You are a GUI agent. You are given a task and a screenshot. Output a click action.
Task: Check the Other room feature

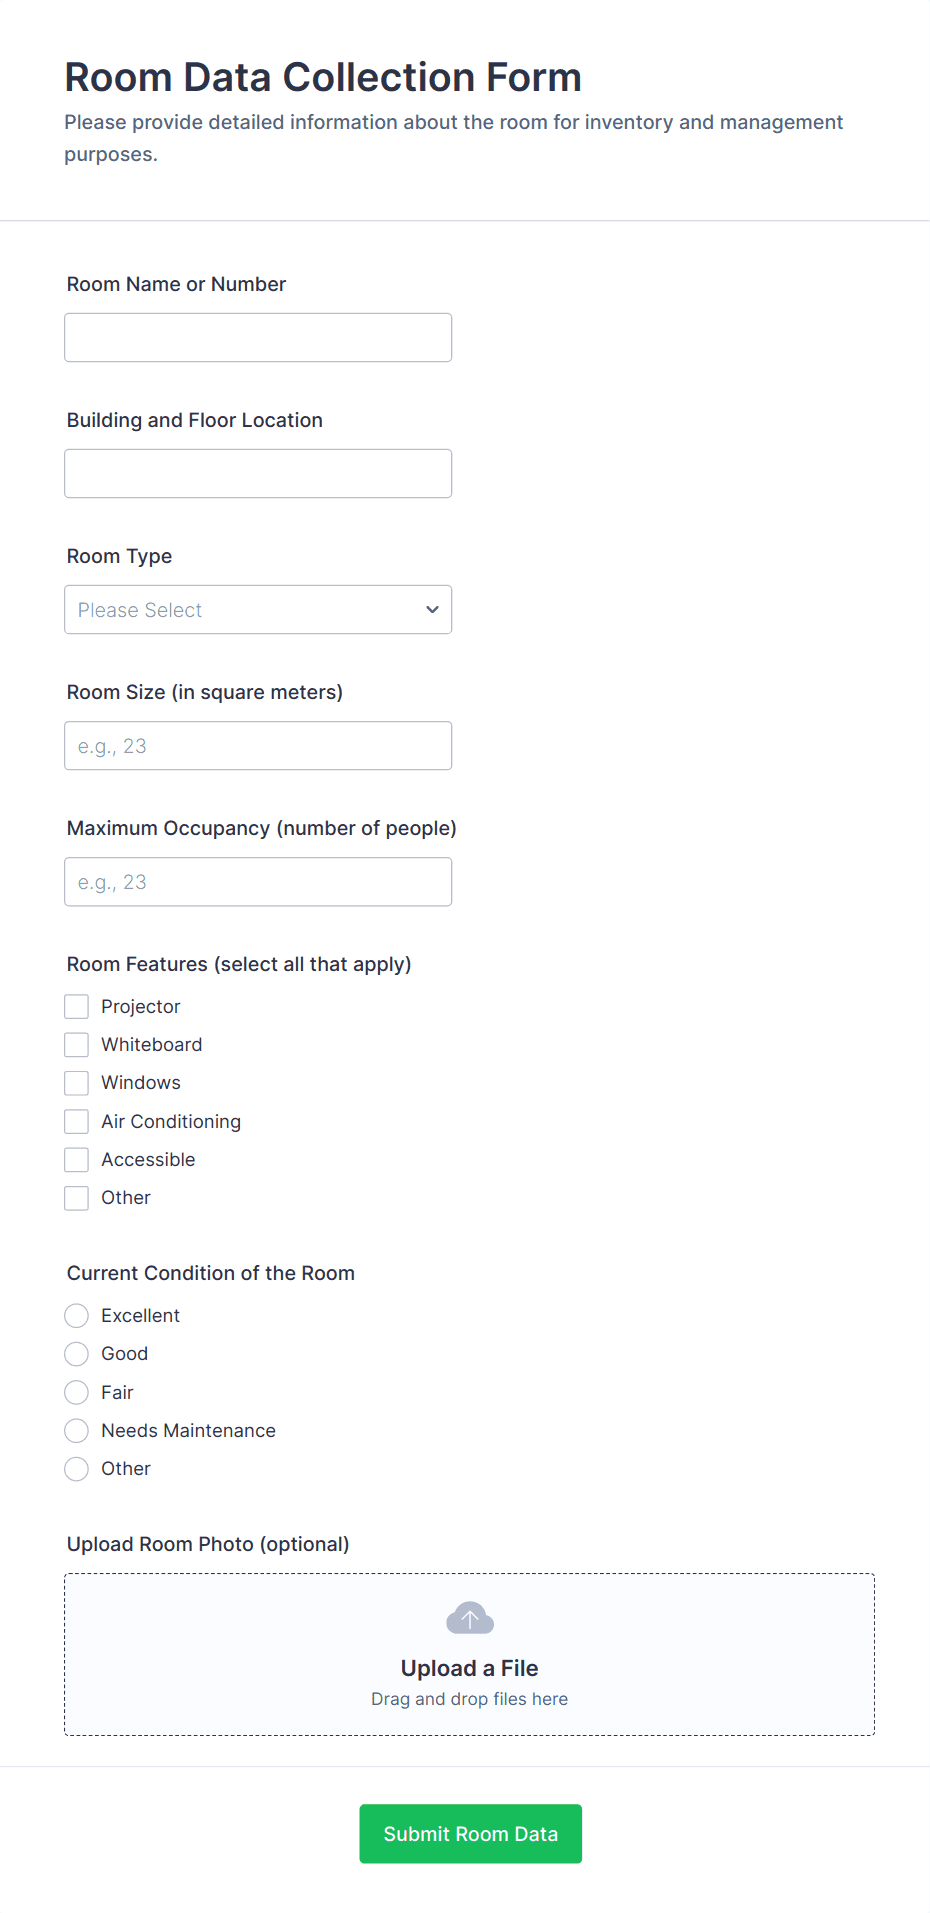(x=76, y=1197)
